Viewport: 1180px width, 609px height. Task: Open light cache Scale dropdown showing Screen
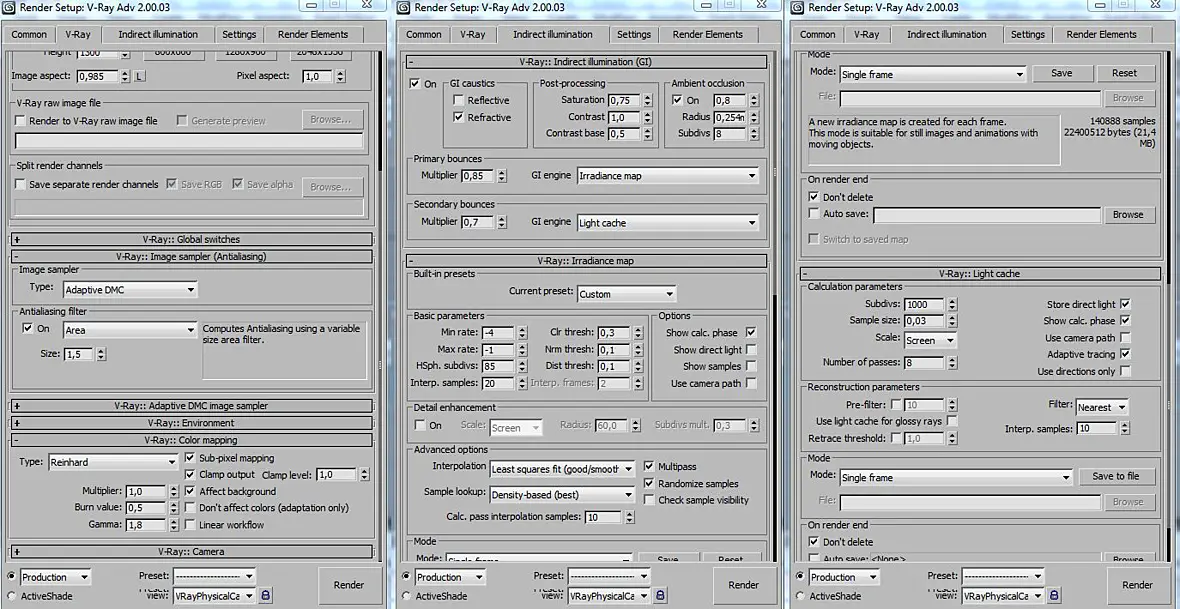(929, 340)
